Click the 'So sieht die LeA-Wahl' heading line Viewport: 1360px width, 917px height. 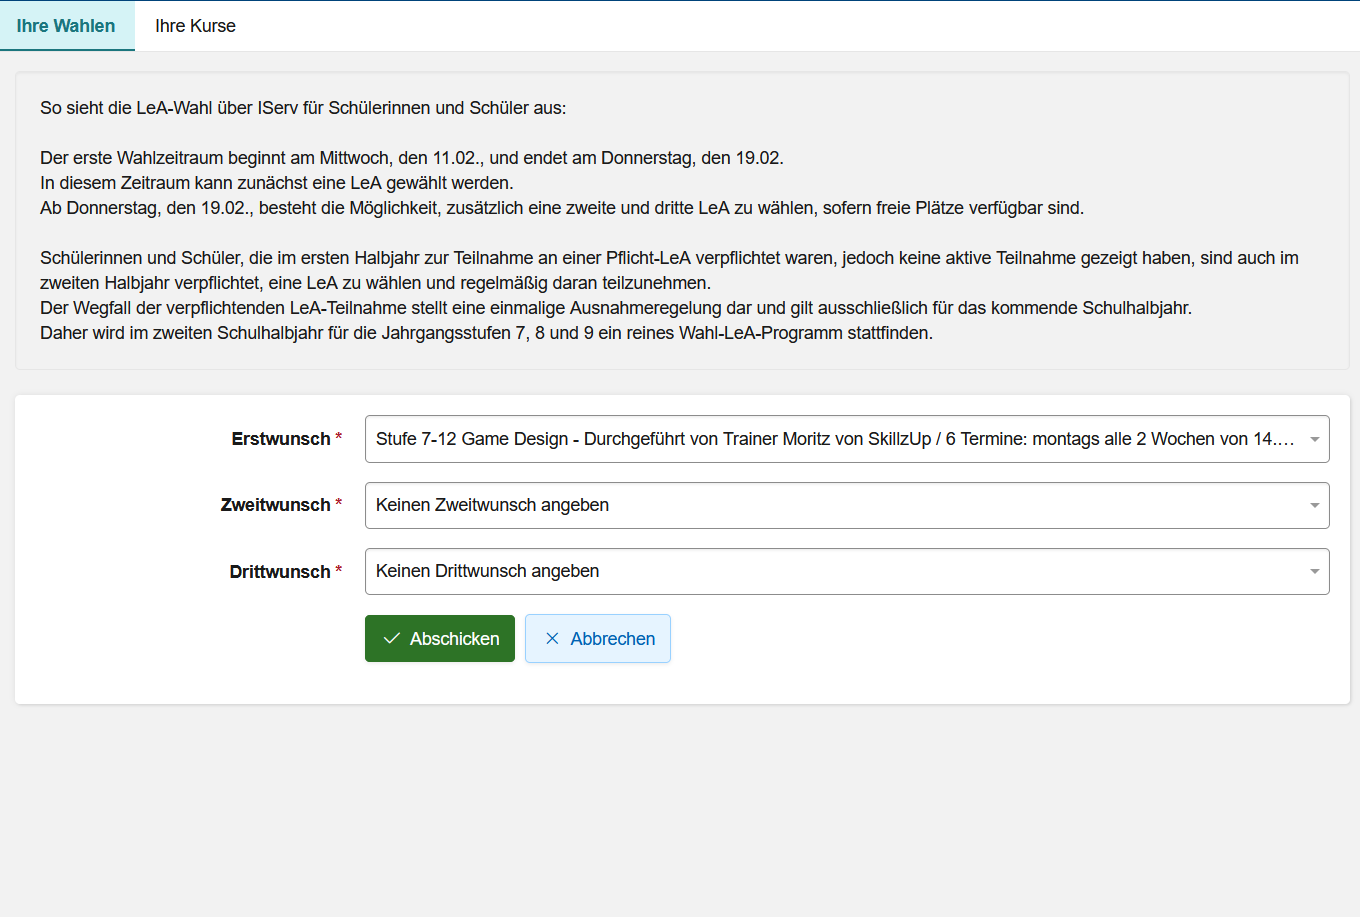coord(303,108)
